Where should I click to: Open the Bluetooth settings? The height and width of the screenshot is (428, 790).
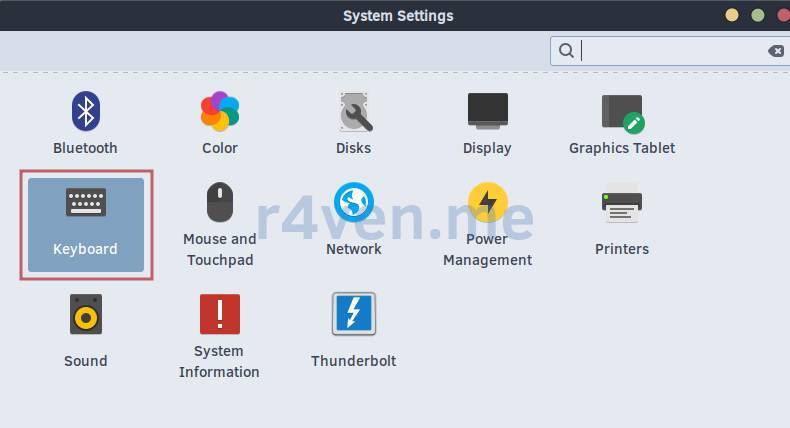[x=85, y=122]
